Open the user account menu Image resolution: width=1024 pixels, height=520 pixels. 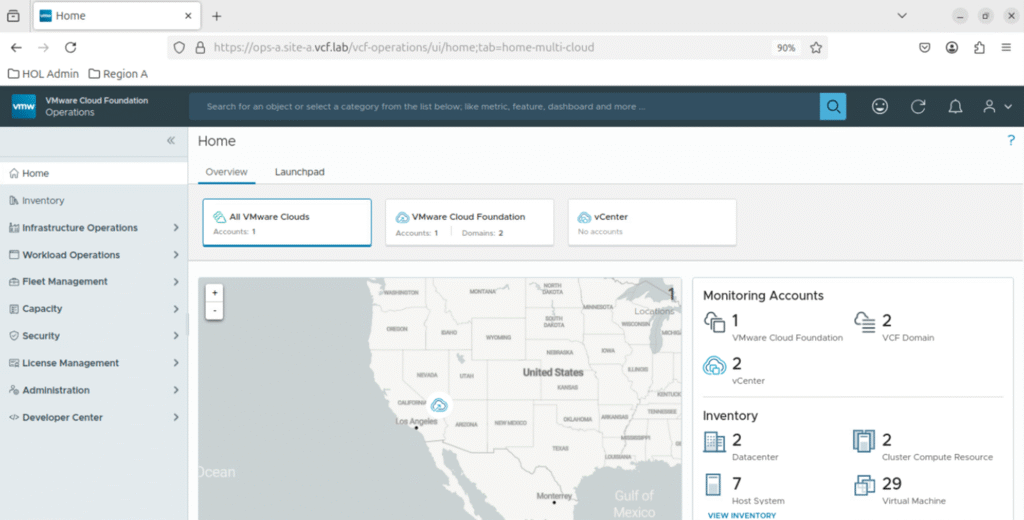[x=997, y=106]
